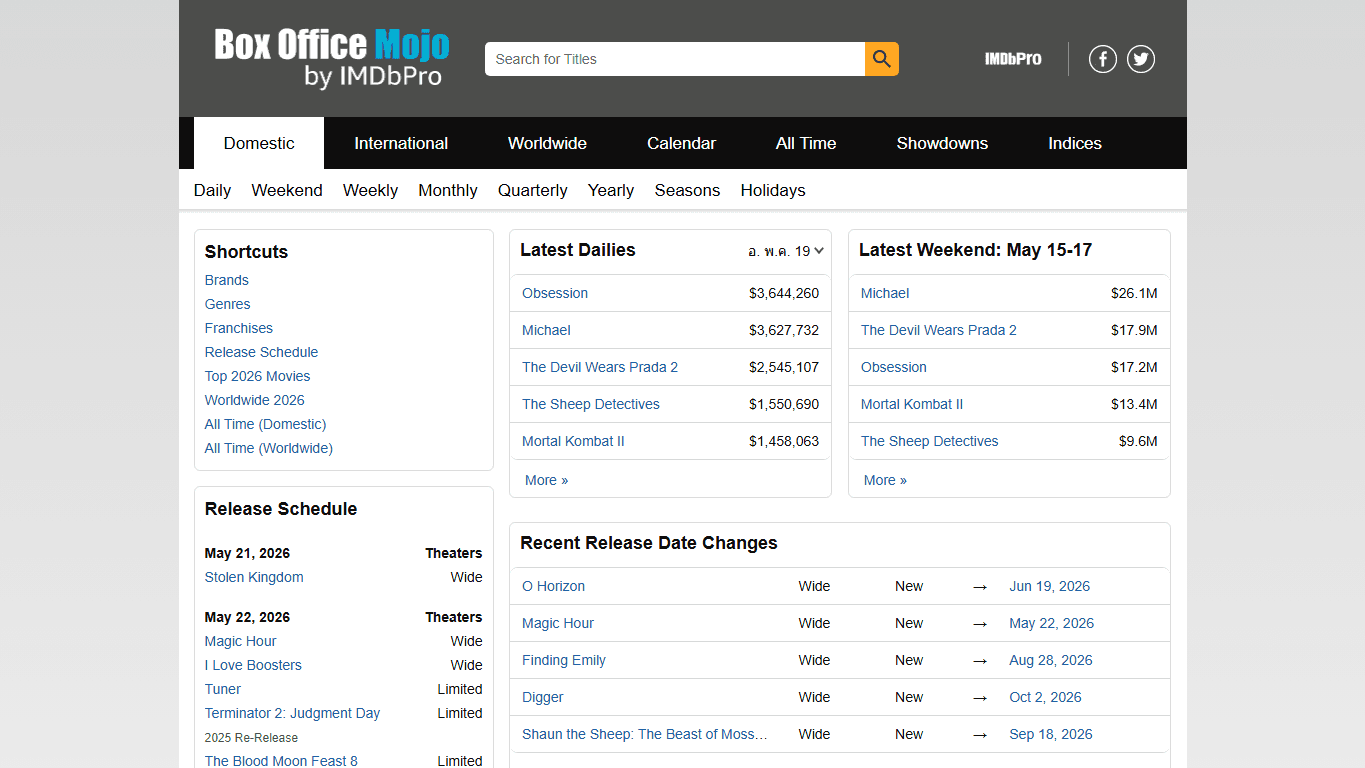The width and height of the screenshot is (1365, 768).
Task: Select the Monthly sub-navigation item
Action: 448,190
